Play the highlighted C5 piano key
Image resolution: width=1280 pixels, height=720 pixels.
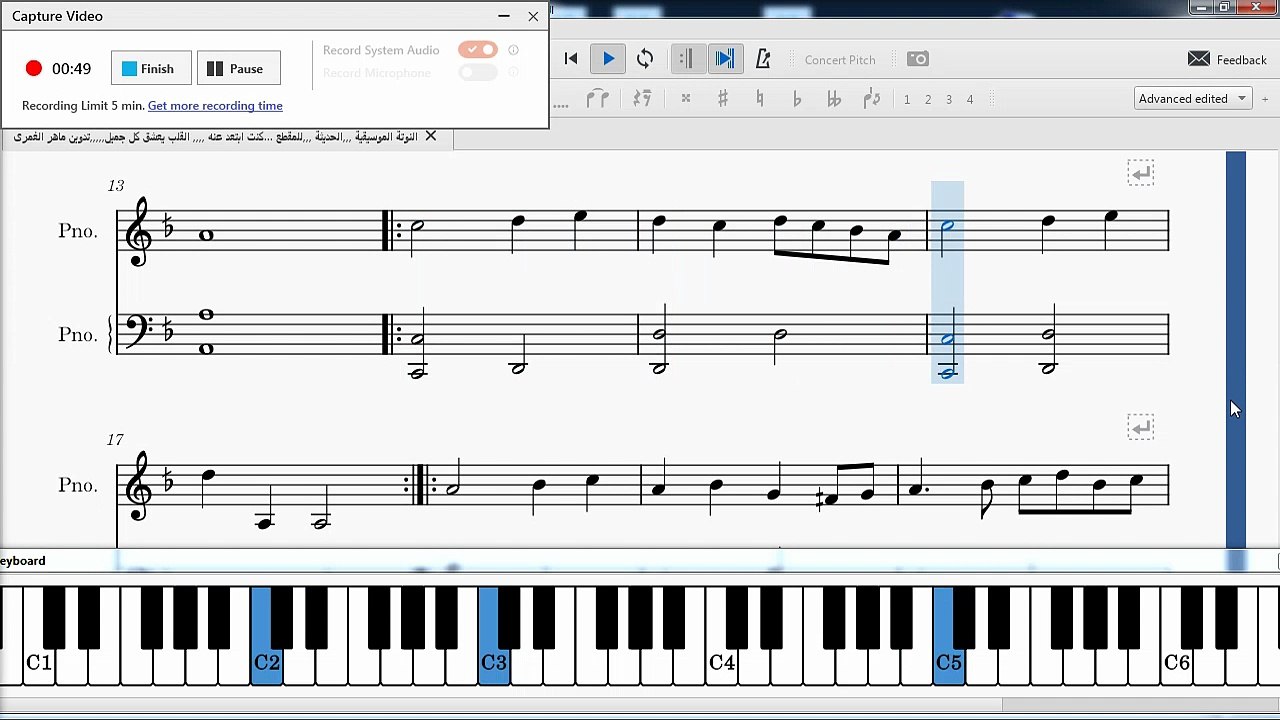click(x=949, y=663)
